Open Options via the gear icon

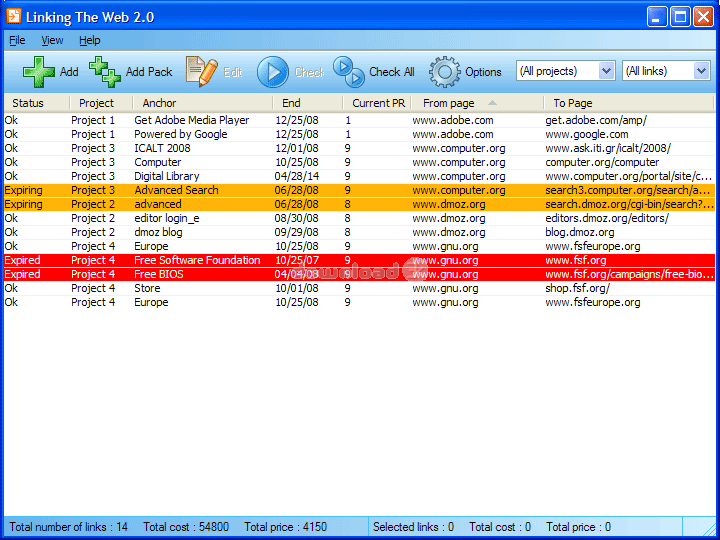click(444, 72)
